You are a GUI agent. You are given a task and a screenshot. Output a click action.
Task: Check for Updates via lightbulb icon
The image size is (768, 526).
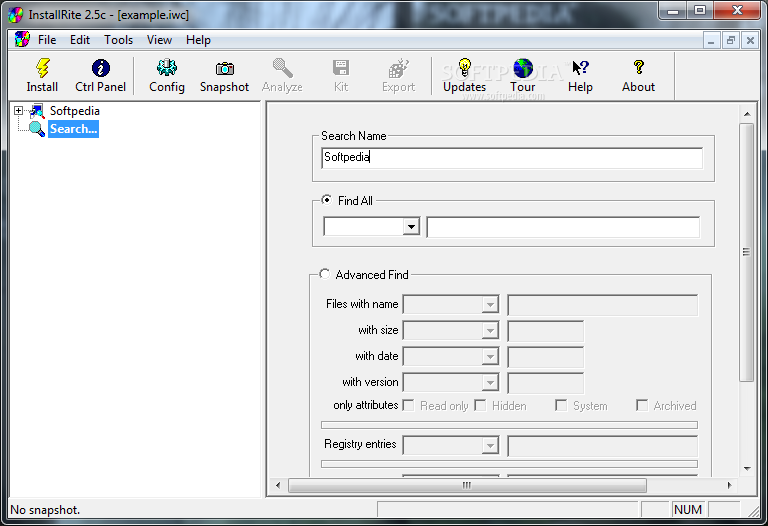point(464,68)
